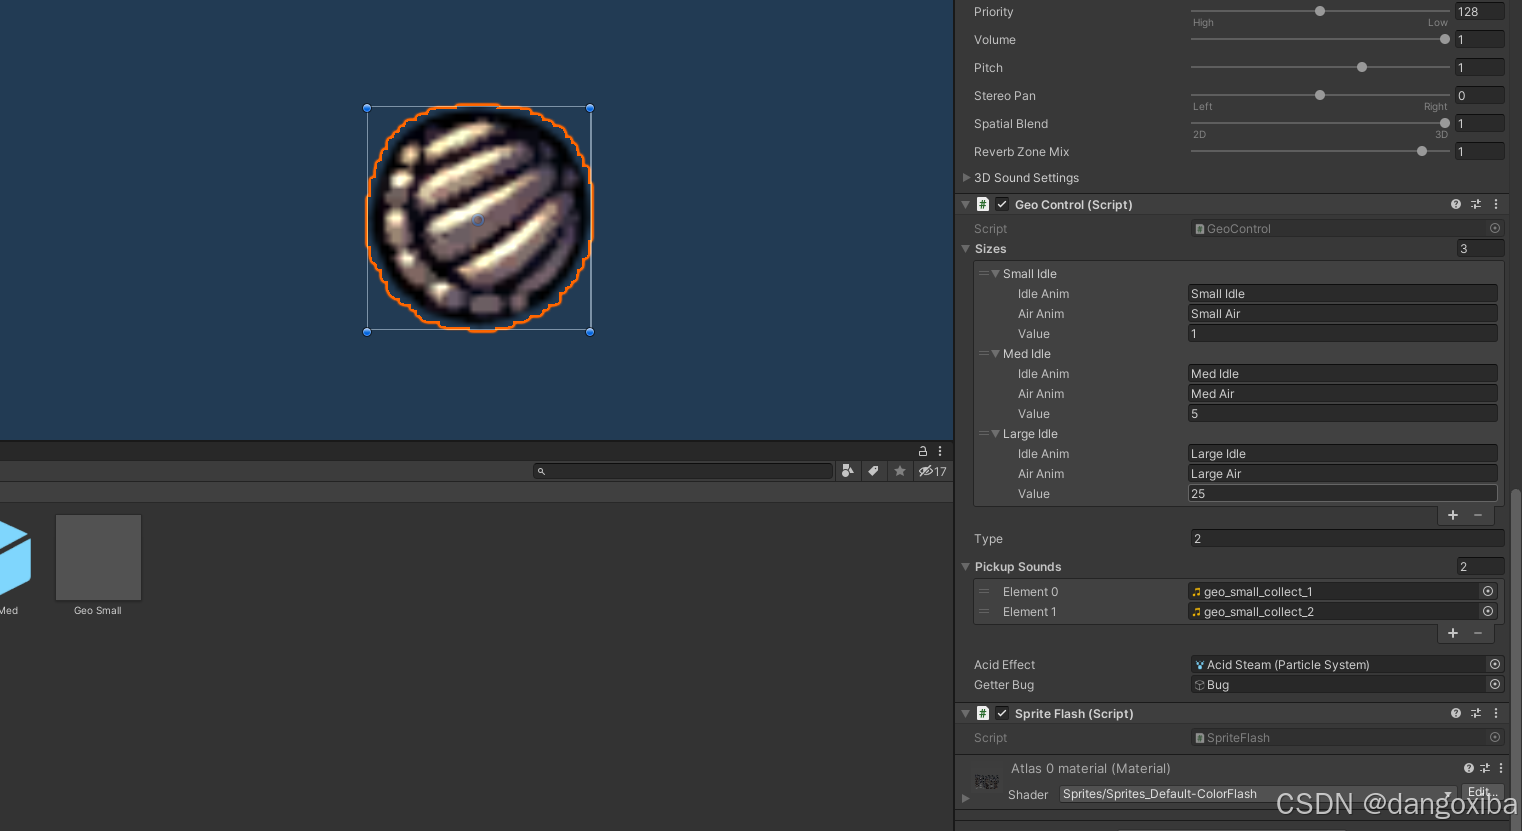Click the Stereo Pan slider handle
1522x831 pixels.
1320,95
